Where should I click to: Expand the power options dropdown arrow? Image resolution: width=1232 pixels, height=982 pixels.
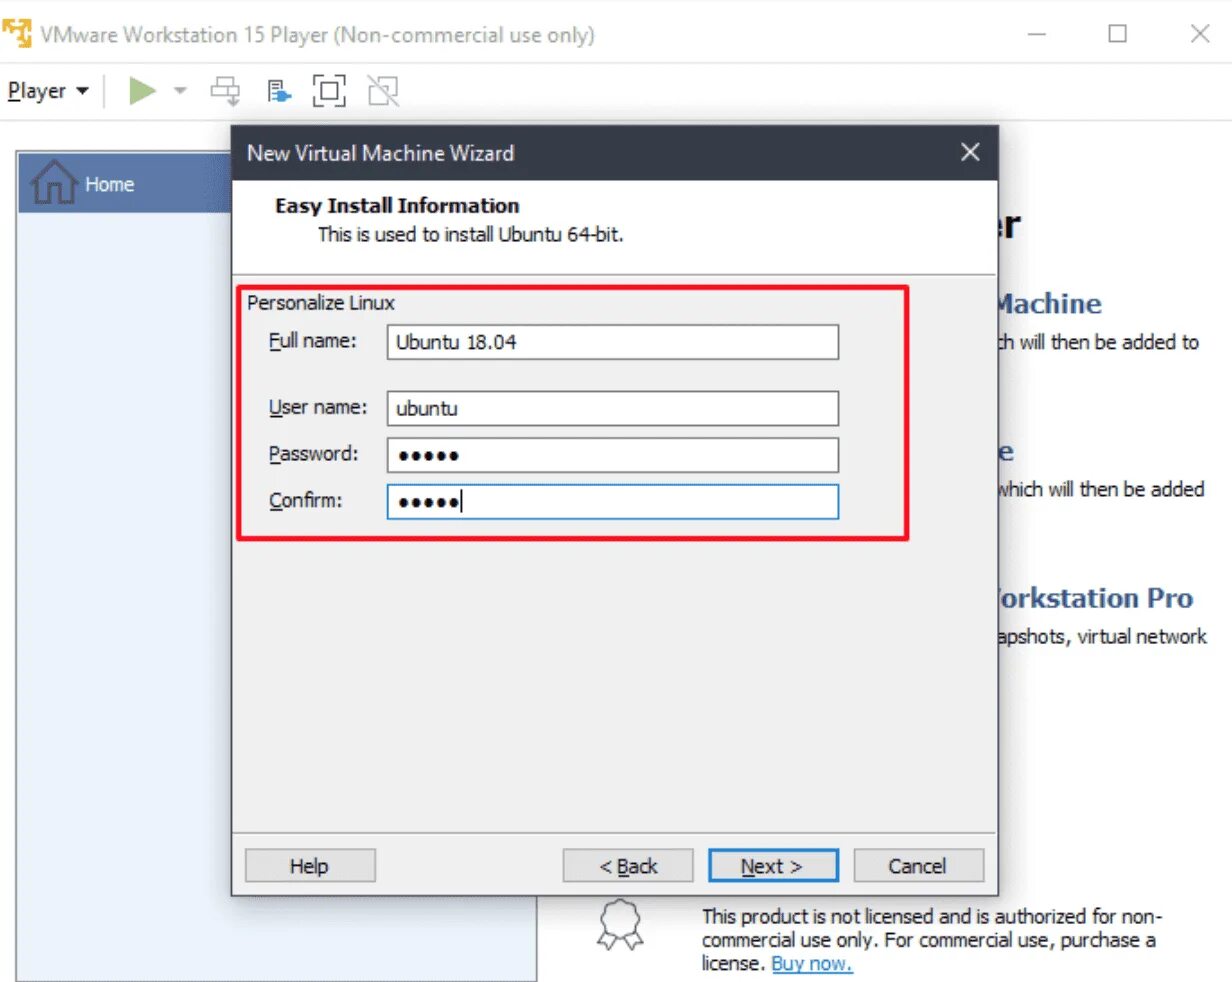point(180,91)
